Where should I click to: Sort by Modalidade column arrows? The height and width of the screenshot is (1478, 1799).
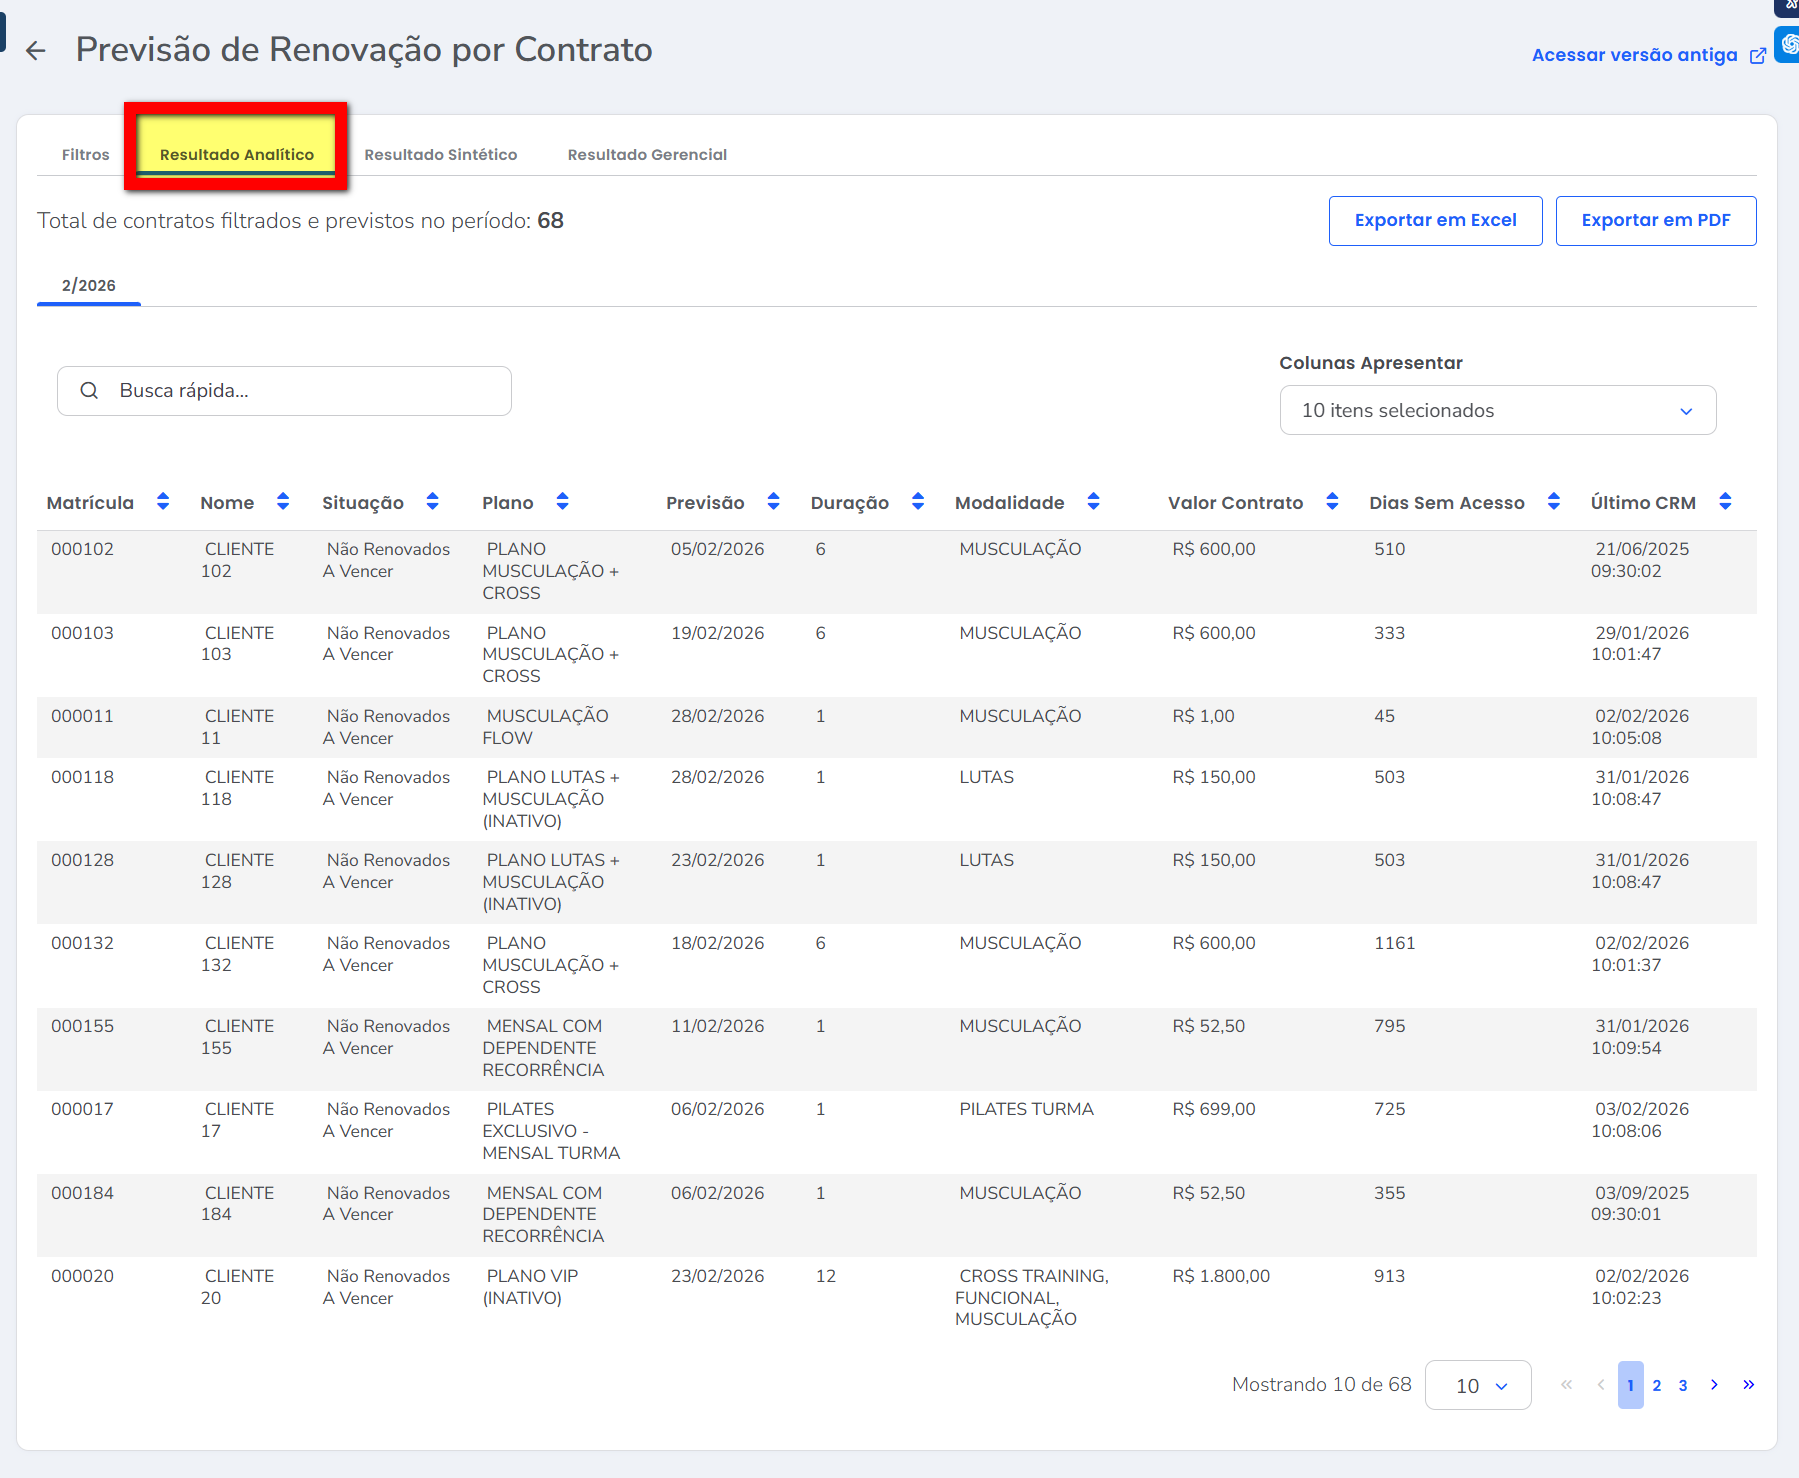(1093, 502)
